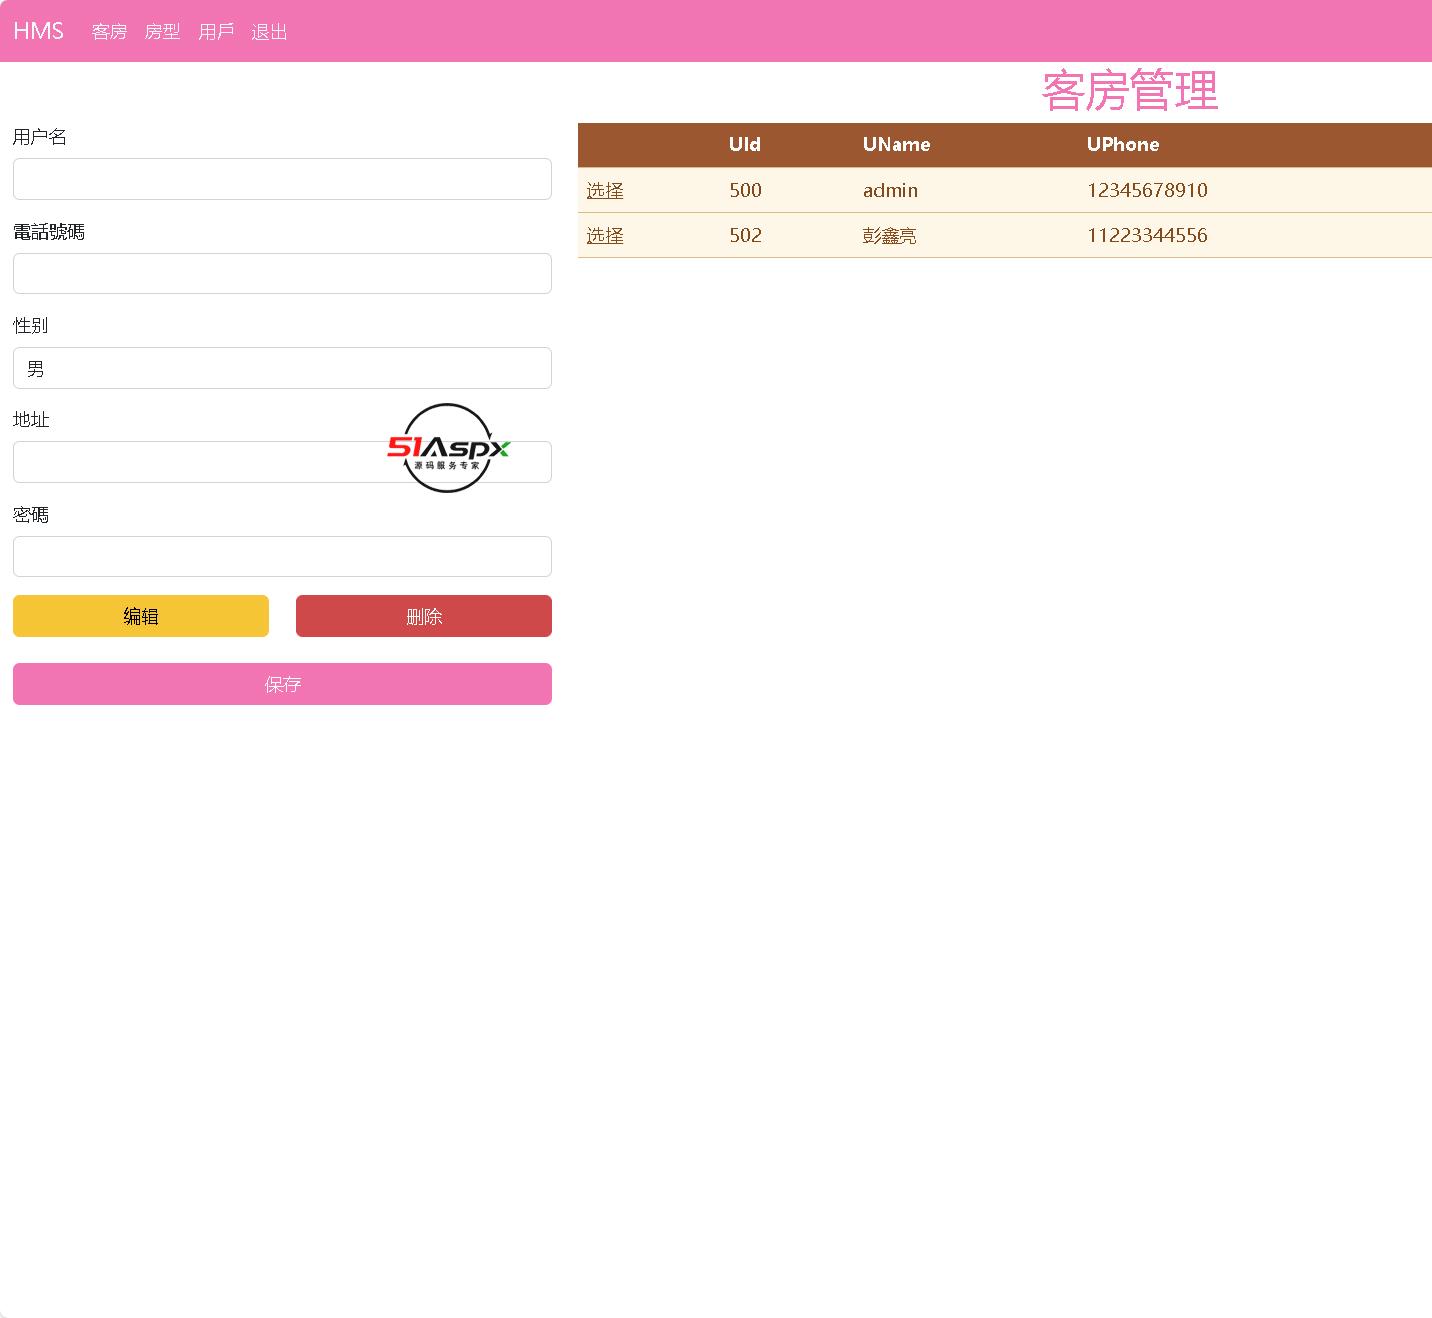This screenshot has width=1432, height=1318.
Task: Focus the 電話號碼 input field
Action: tap(282, 273)
